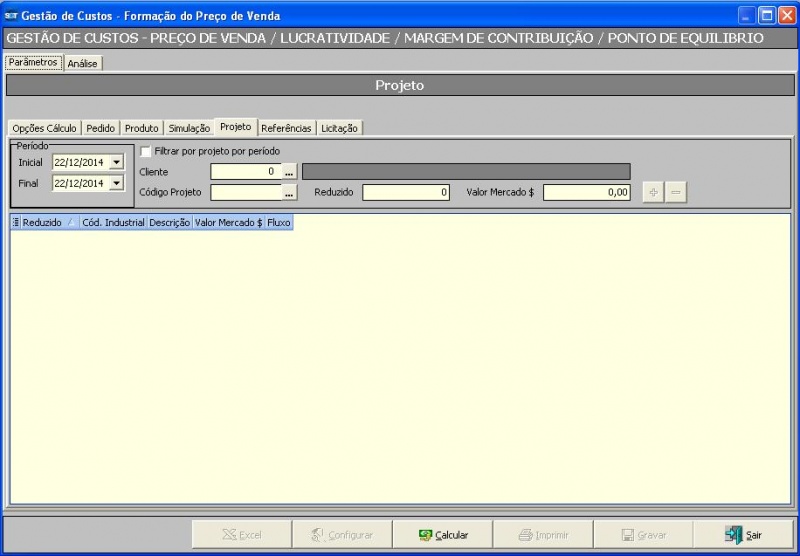Enable Filtrar por projeto por período checkbox
This screenshot has height=556, width=800.
(146, 151)
